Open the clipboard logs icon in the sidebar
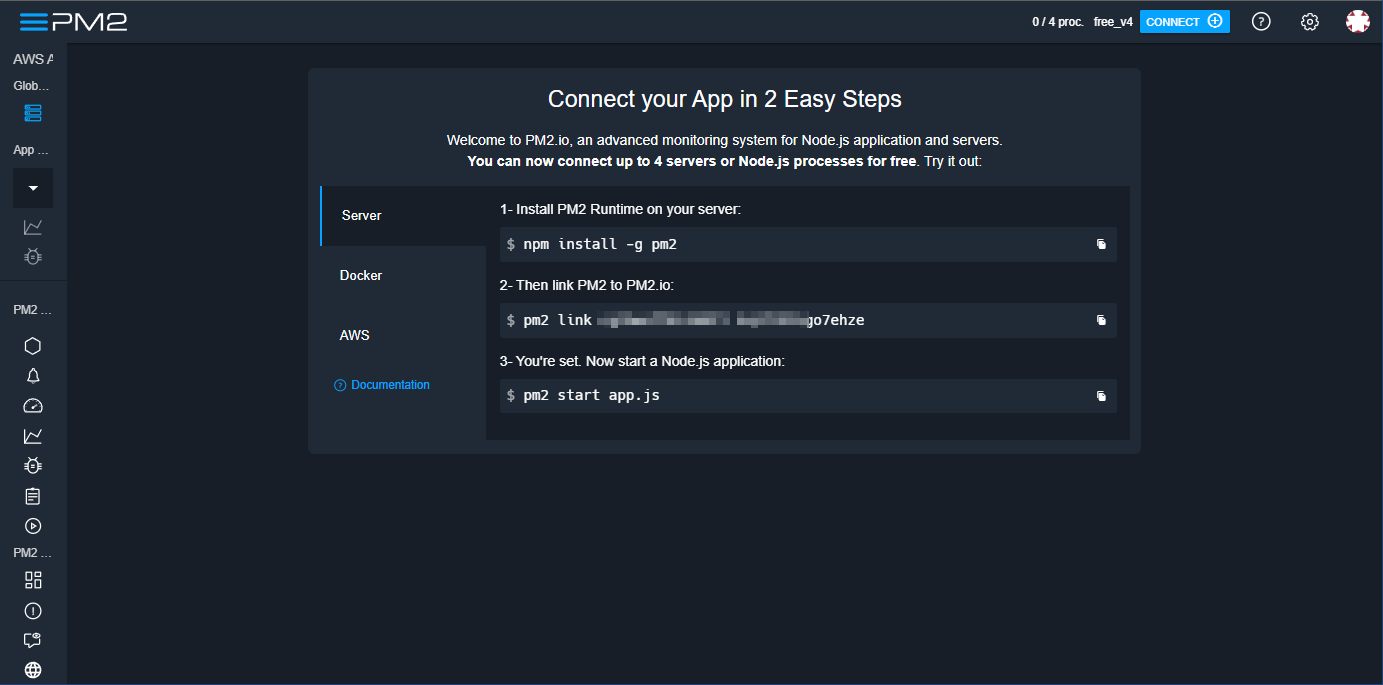This screenshot has height=685, width=1383. [x=33, y=496]
